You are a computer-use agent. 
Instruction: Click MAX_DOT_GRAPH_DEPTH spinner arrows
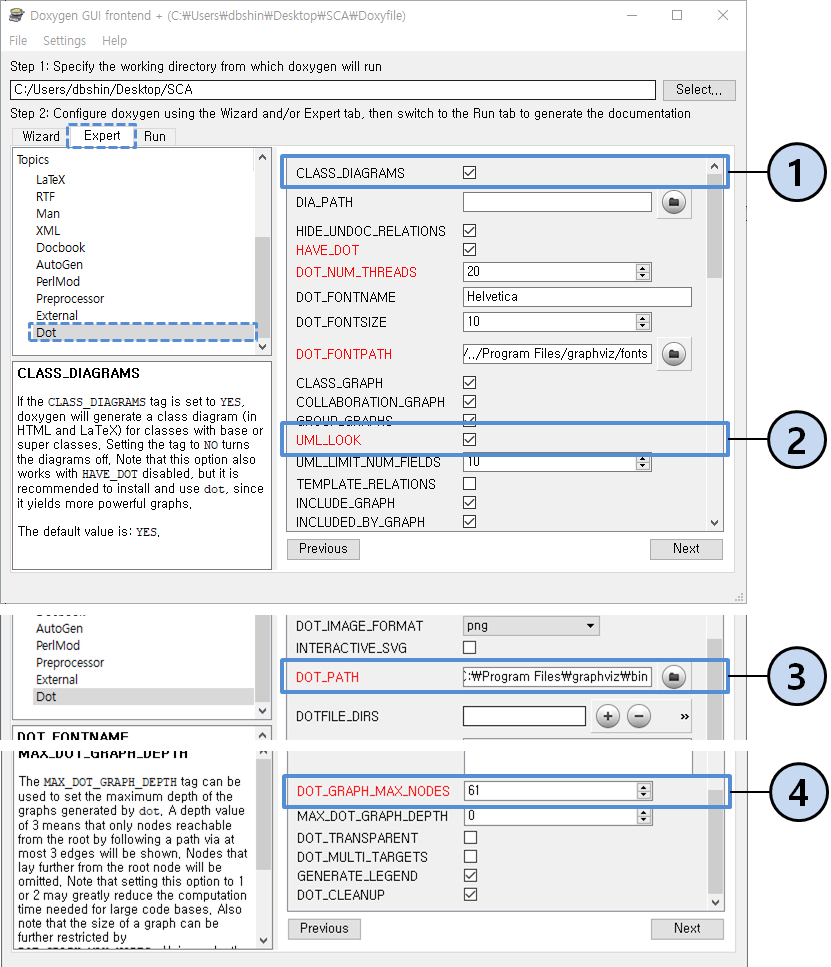(x=643, y=817)
